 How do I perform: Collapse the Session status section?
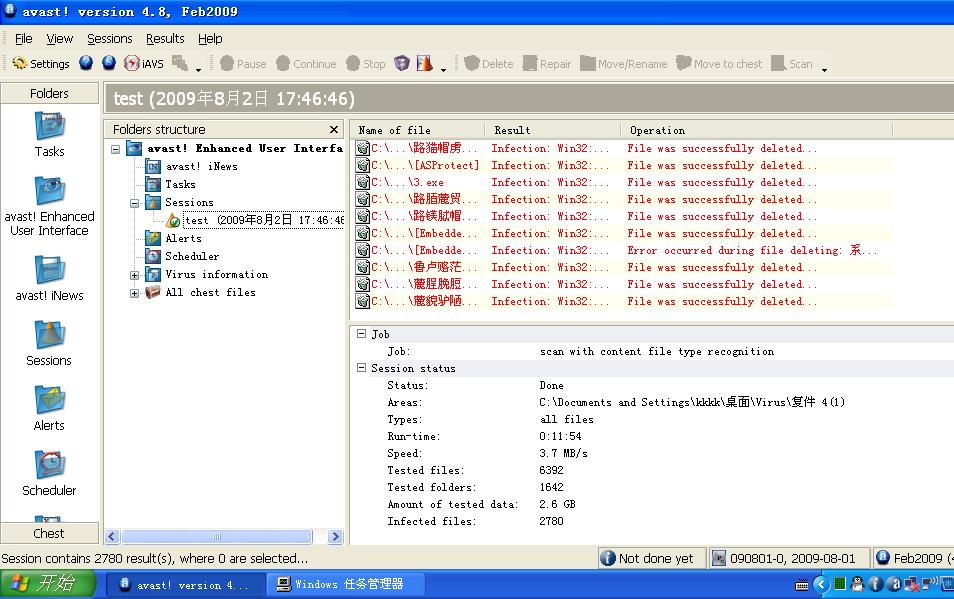pos(362,368)
